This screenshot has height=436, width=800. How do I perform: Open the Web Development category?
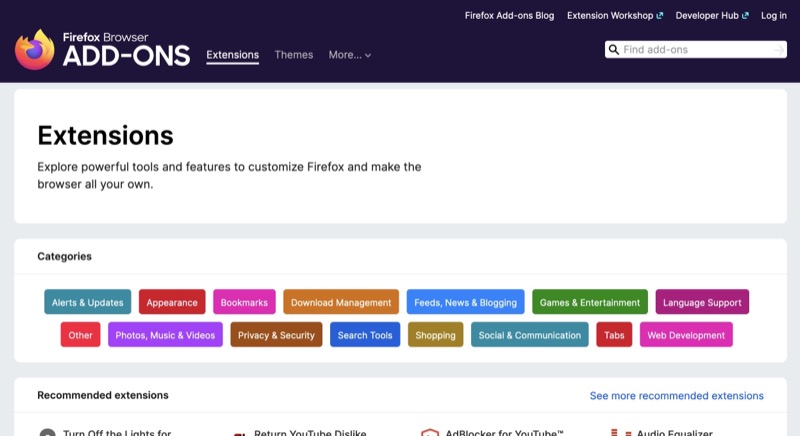click(686, 335)
